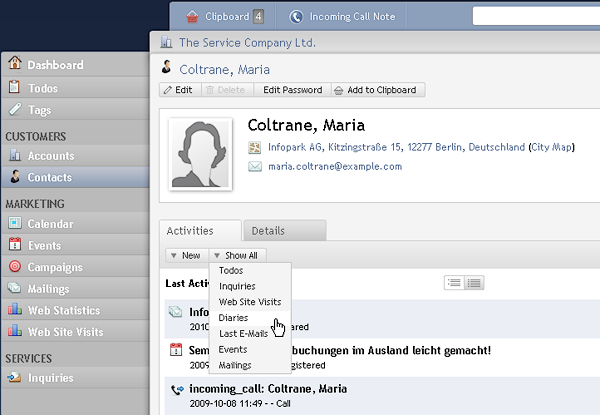Click Maria Coltrane's profile photo placeholder
This screenshot has width=600, height=415.
pyautogui.click(x=201, y=154)
